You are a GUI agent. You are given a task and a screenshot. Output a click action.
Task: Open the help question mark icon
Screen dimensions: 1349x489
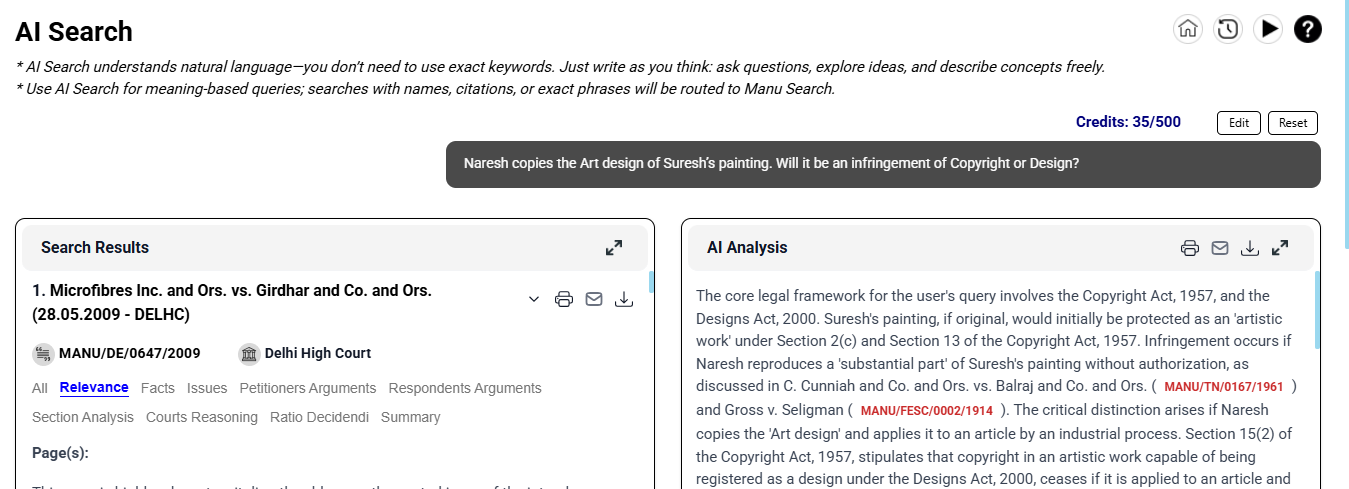(1308, 29)
